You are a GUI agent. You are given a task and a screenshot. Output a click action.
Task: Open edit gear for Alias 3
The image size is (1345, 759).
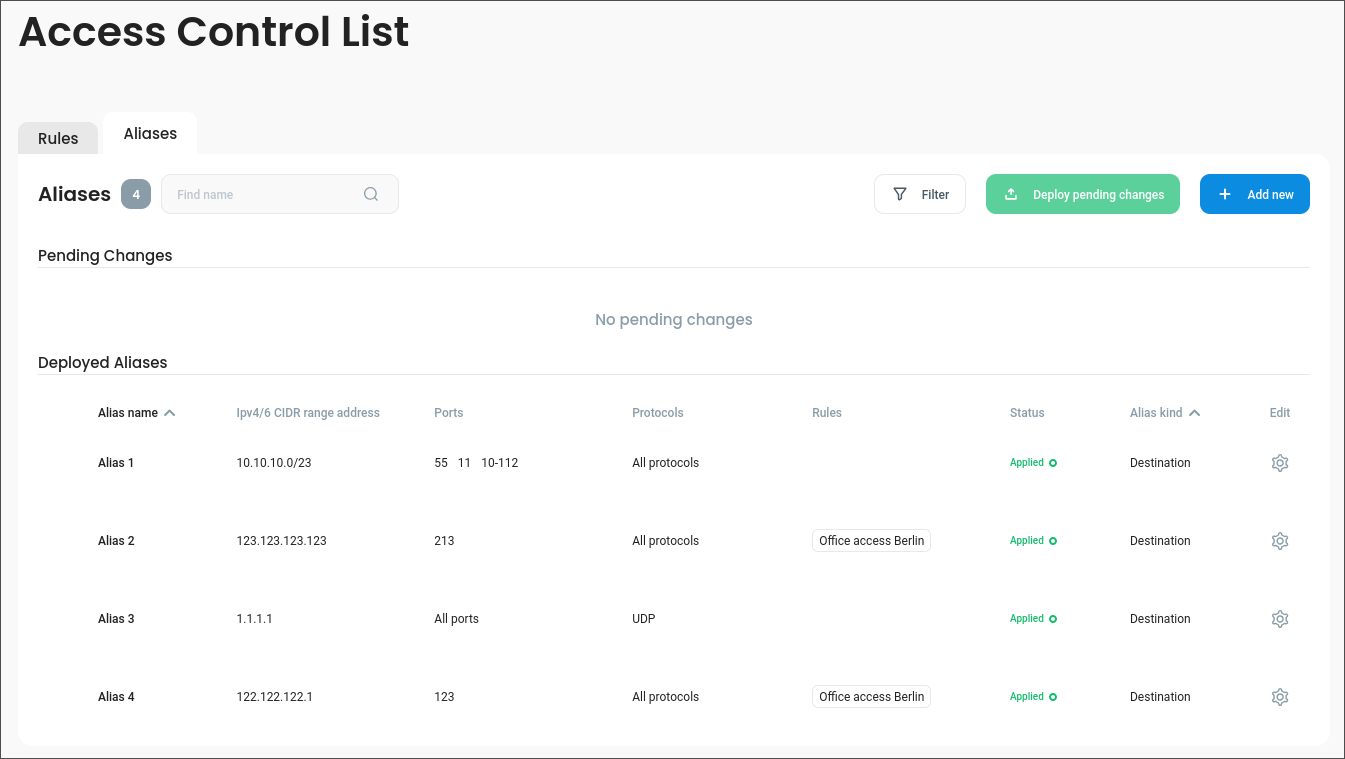[x=1279, y=619]
